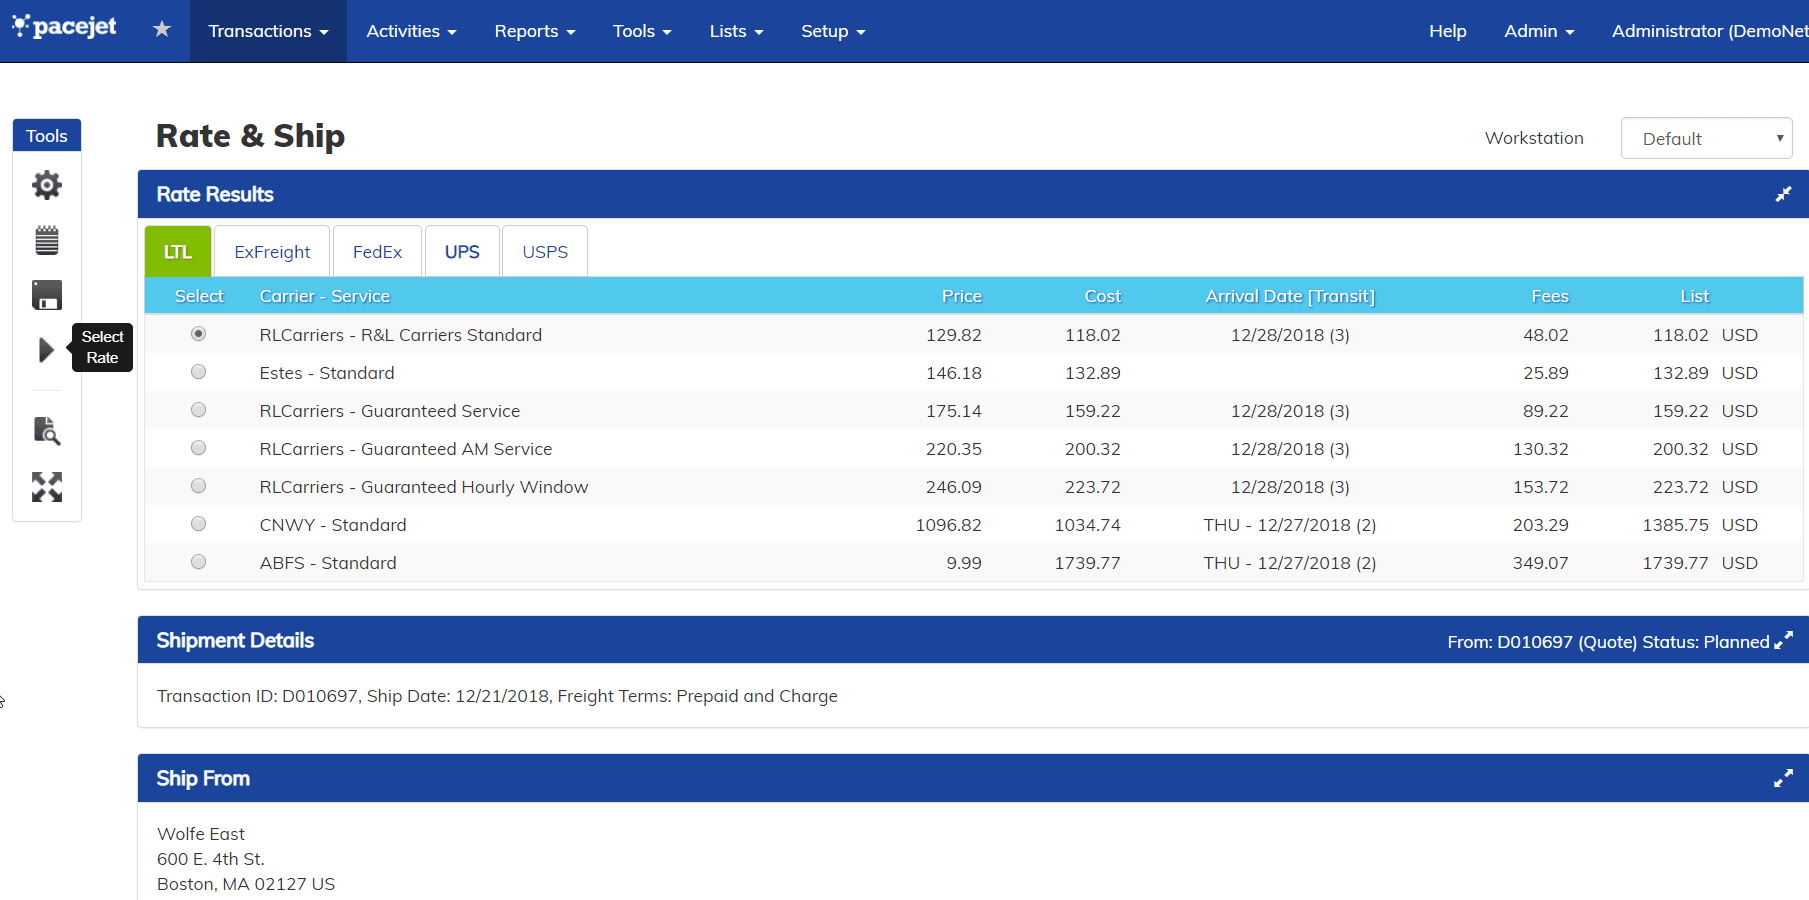Screen dimensions: 1809x900
Task: Click the Select Rate tooltip label
Action: coord(102,347)
